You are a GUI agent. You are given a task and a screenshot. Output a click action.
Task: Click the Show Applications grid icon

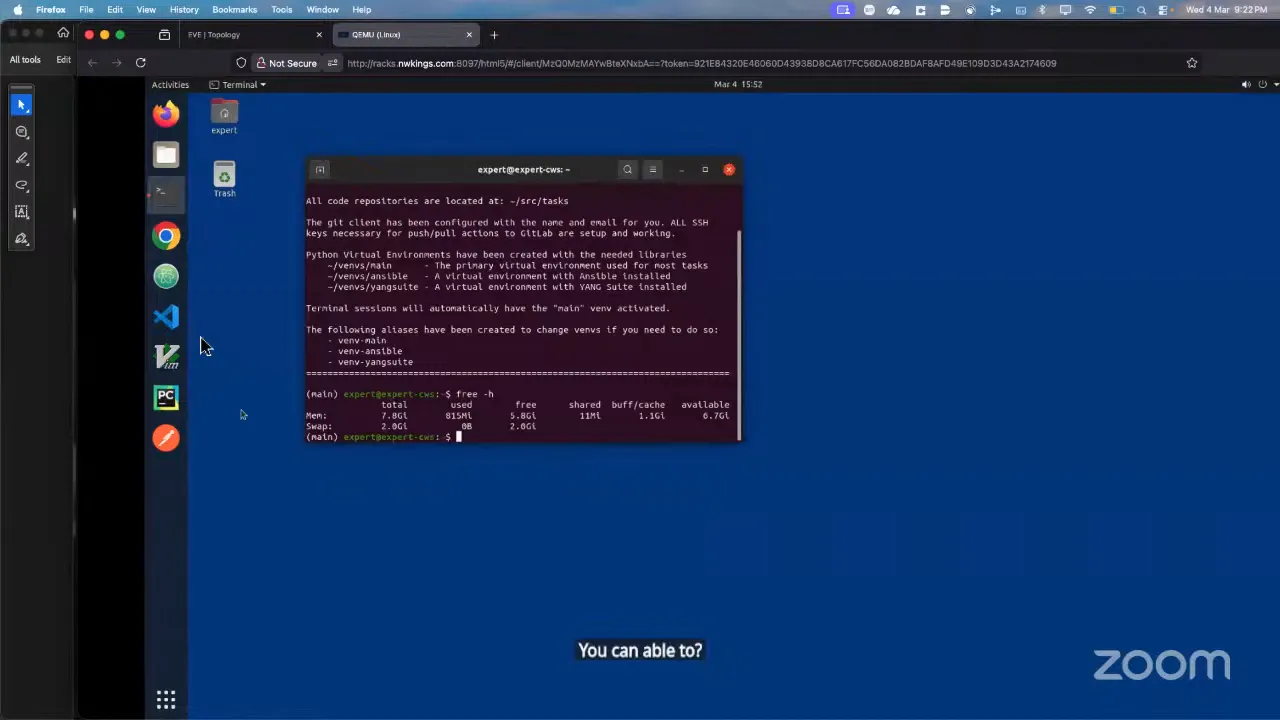click(166, 698)
